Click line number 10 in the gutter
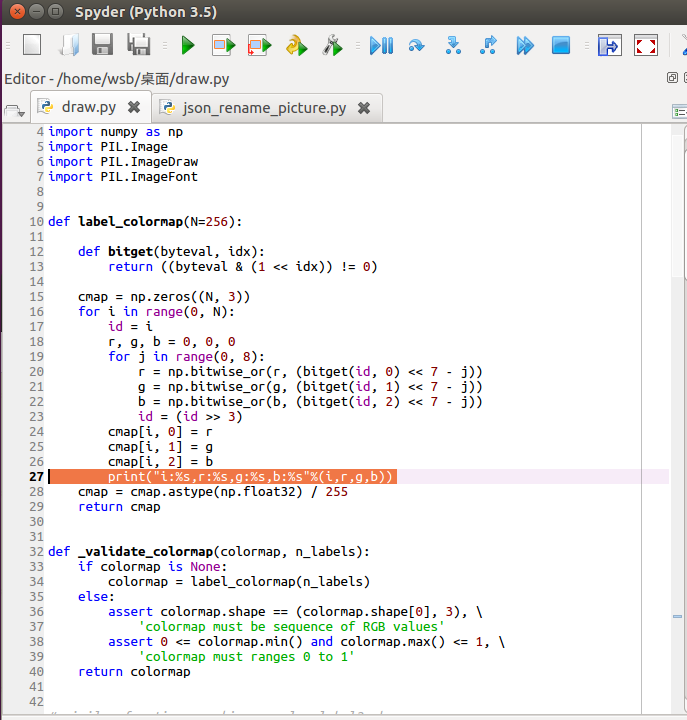687x720 pixels. click(36, 222)
